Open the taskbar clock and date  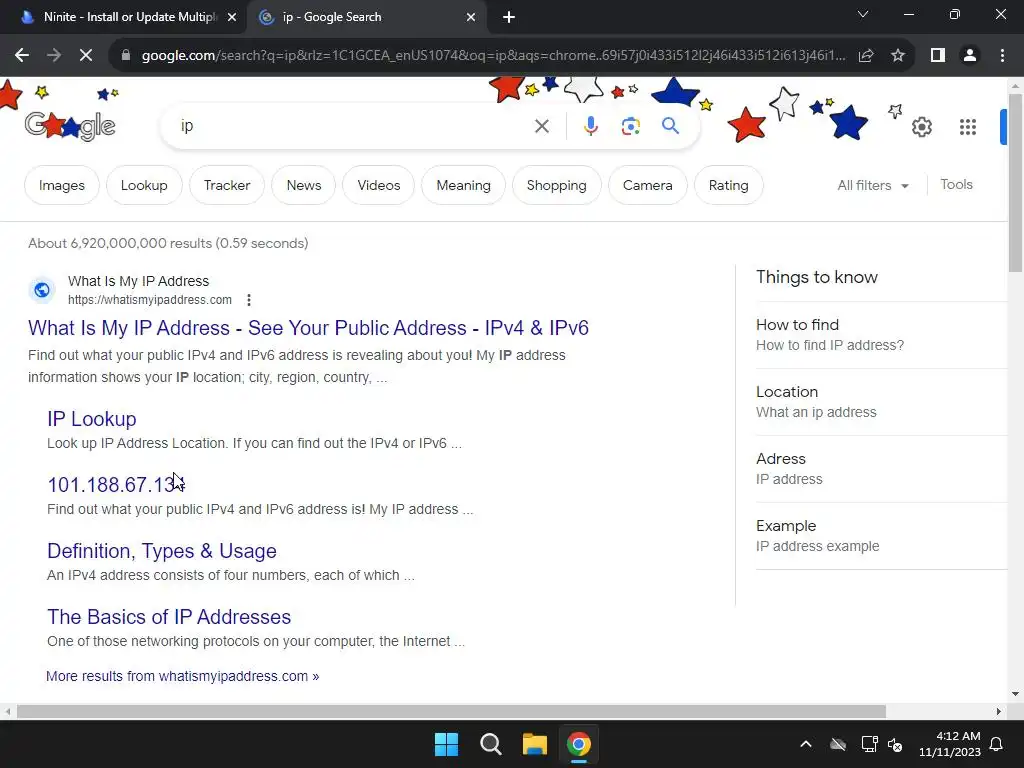click(x=950, y=744)
